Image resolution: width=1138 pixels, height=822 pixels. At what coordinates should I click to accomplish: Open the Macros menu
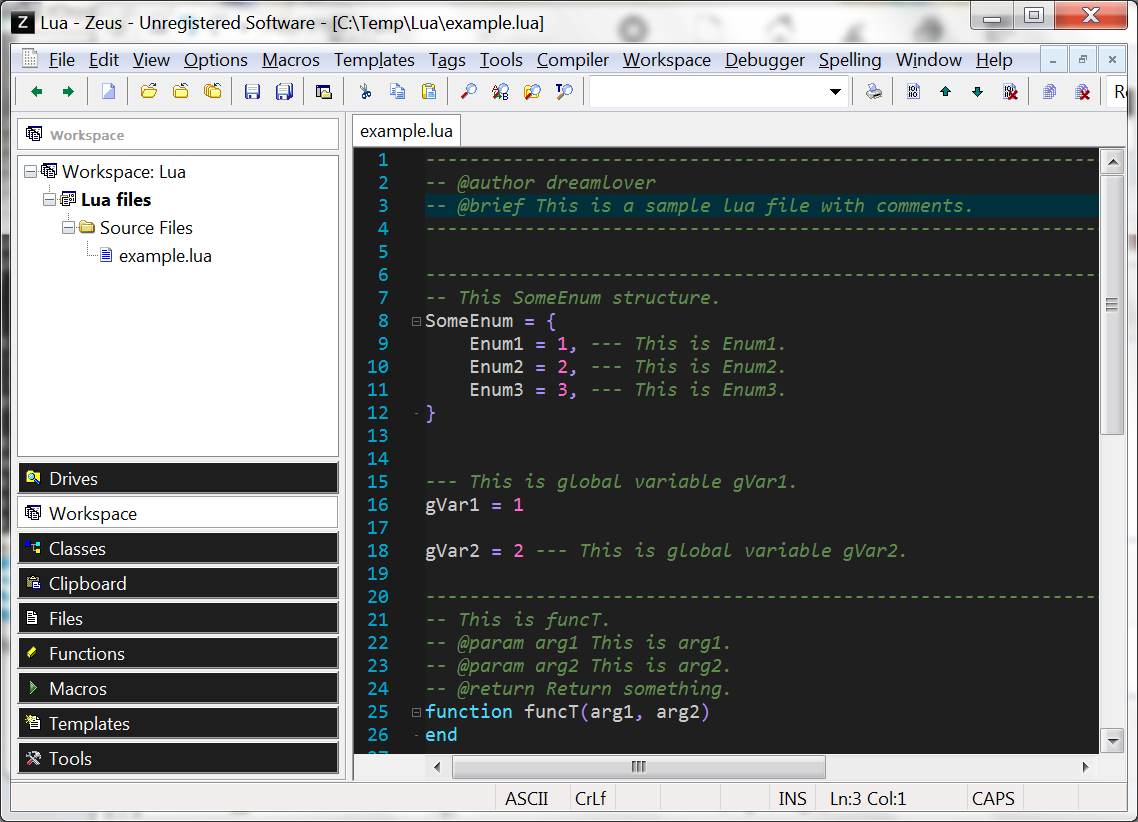290,59
